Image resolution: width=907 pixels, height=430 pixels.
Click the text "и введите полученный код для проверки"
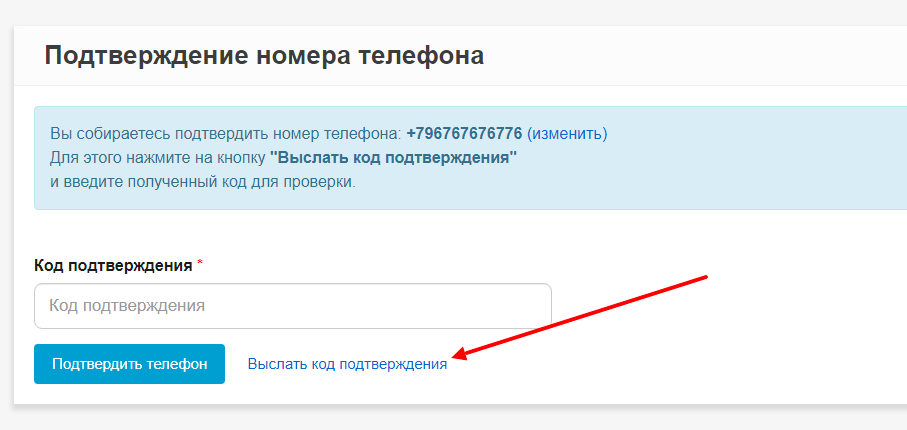pyautogui.click(x=203, y=182)
